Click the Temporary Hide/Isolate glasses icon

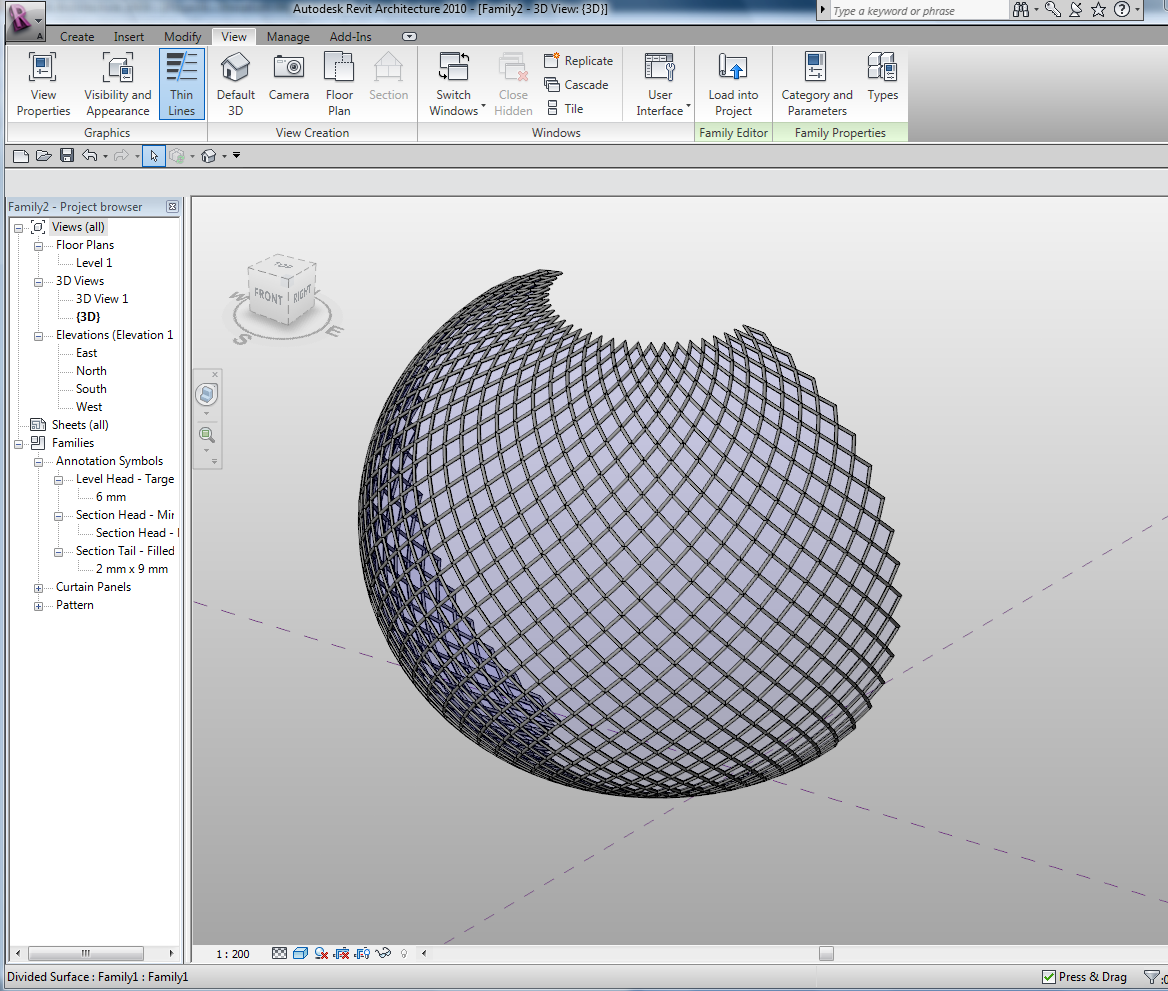382,954
